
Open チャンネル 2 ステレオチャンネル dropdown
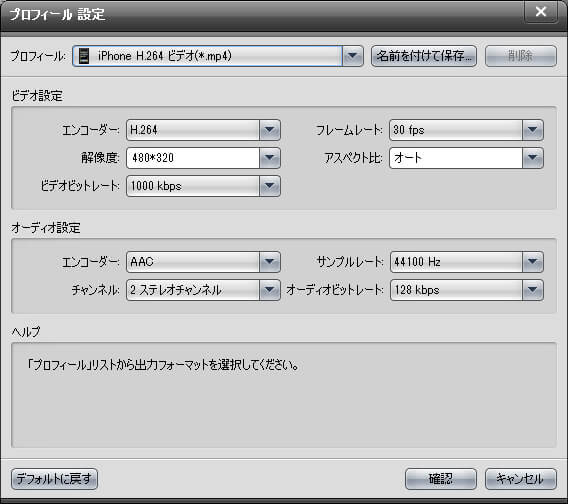click(270, 290)
